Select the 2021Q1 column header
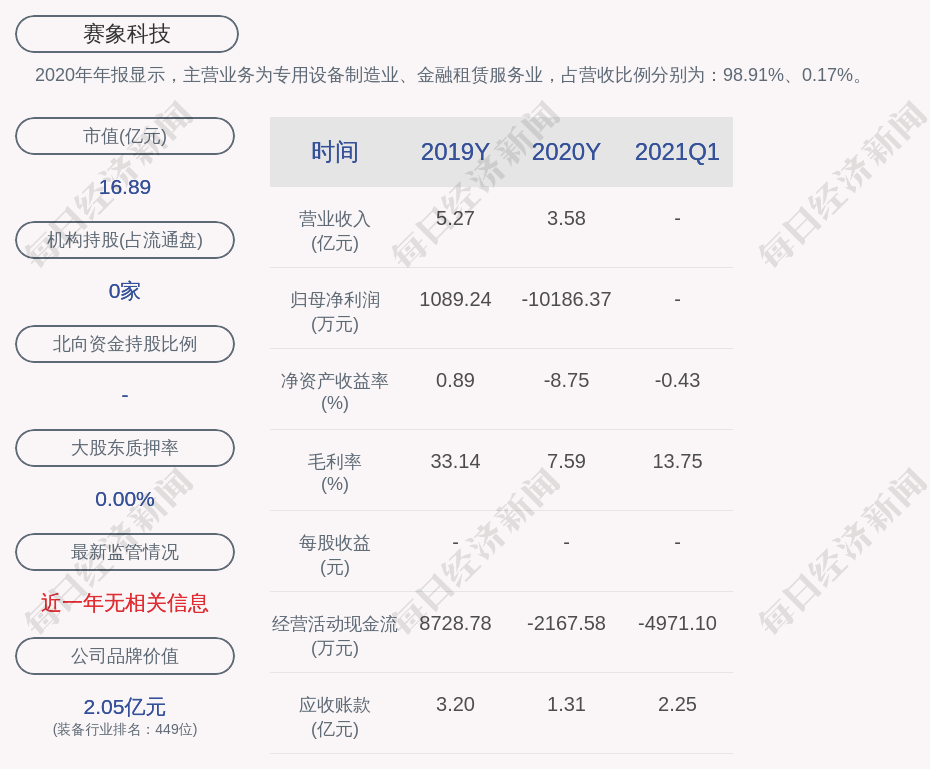This screenshot has height=769, width=930. click(x=677, y=152)
